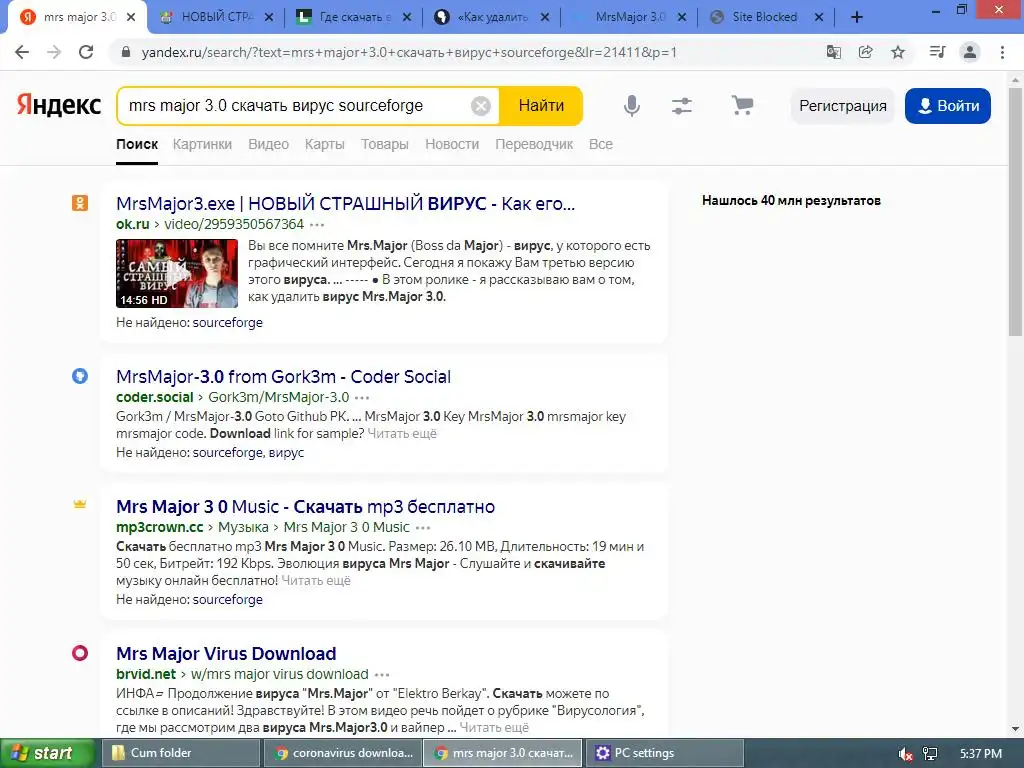Viewport: 1024px width, 768px height.
Task: Open Yandex search settings sliders icon
Action: pos(682,105)
